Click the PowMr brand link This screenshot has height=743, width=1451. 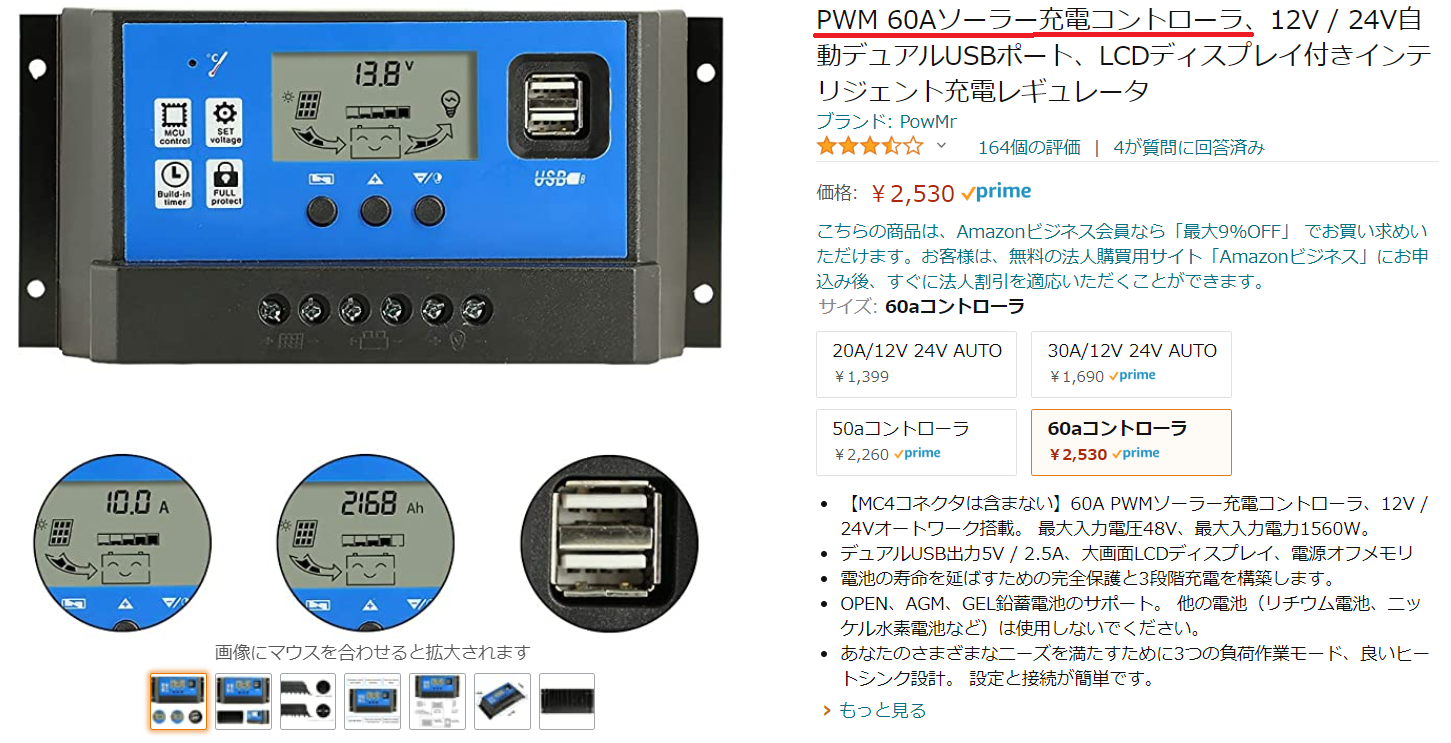(x=926, y=122)
